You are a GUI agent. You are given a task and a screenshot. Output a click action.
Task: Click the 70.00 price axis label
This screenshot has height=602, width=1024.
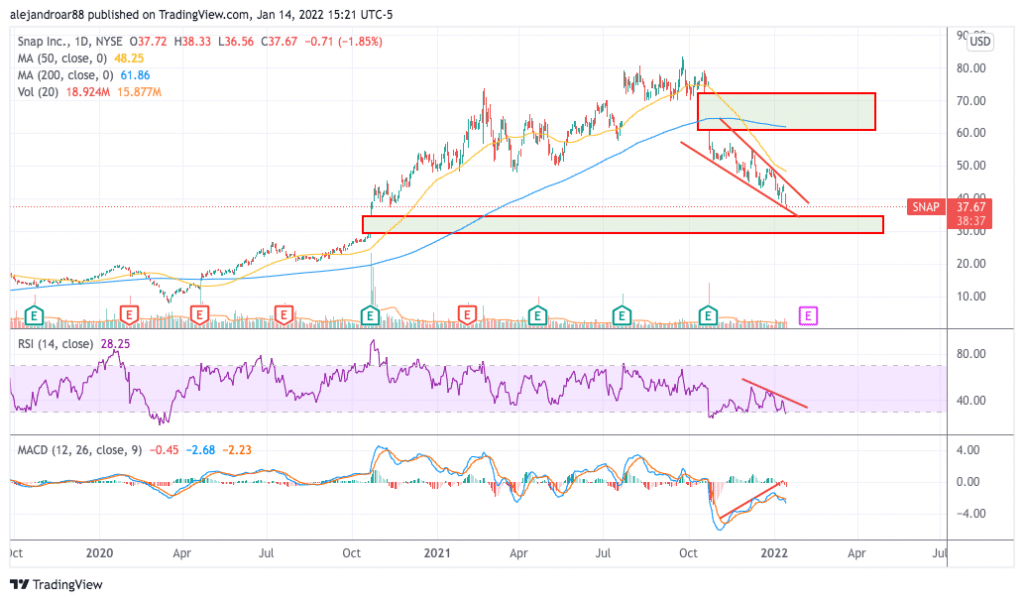coord(971,101)
